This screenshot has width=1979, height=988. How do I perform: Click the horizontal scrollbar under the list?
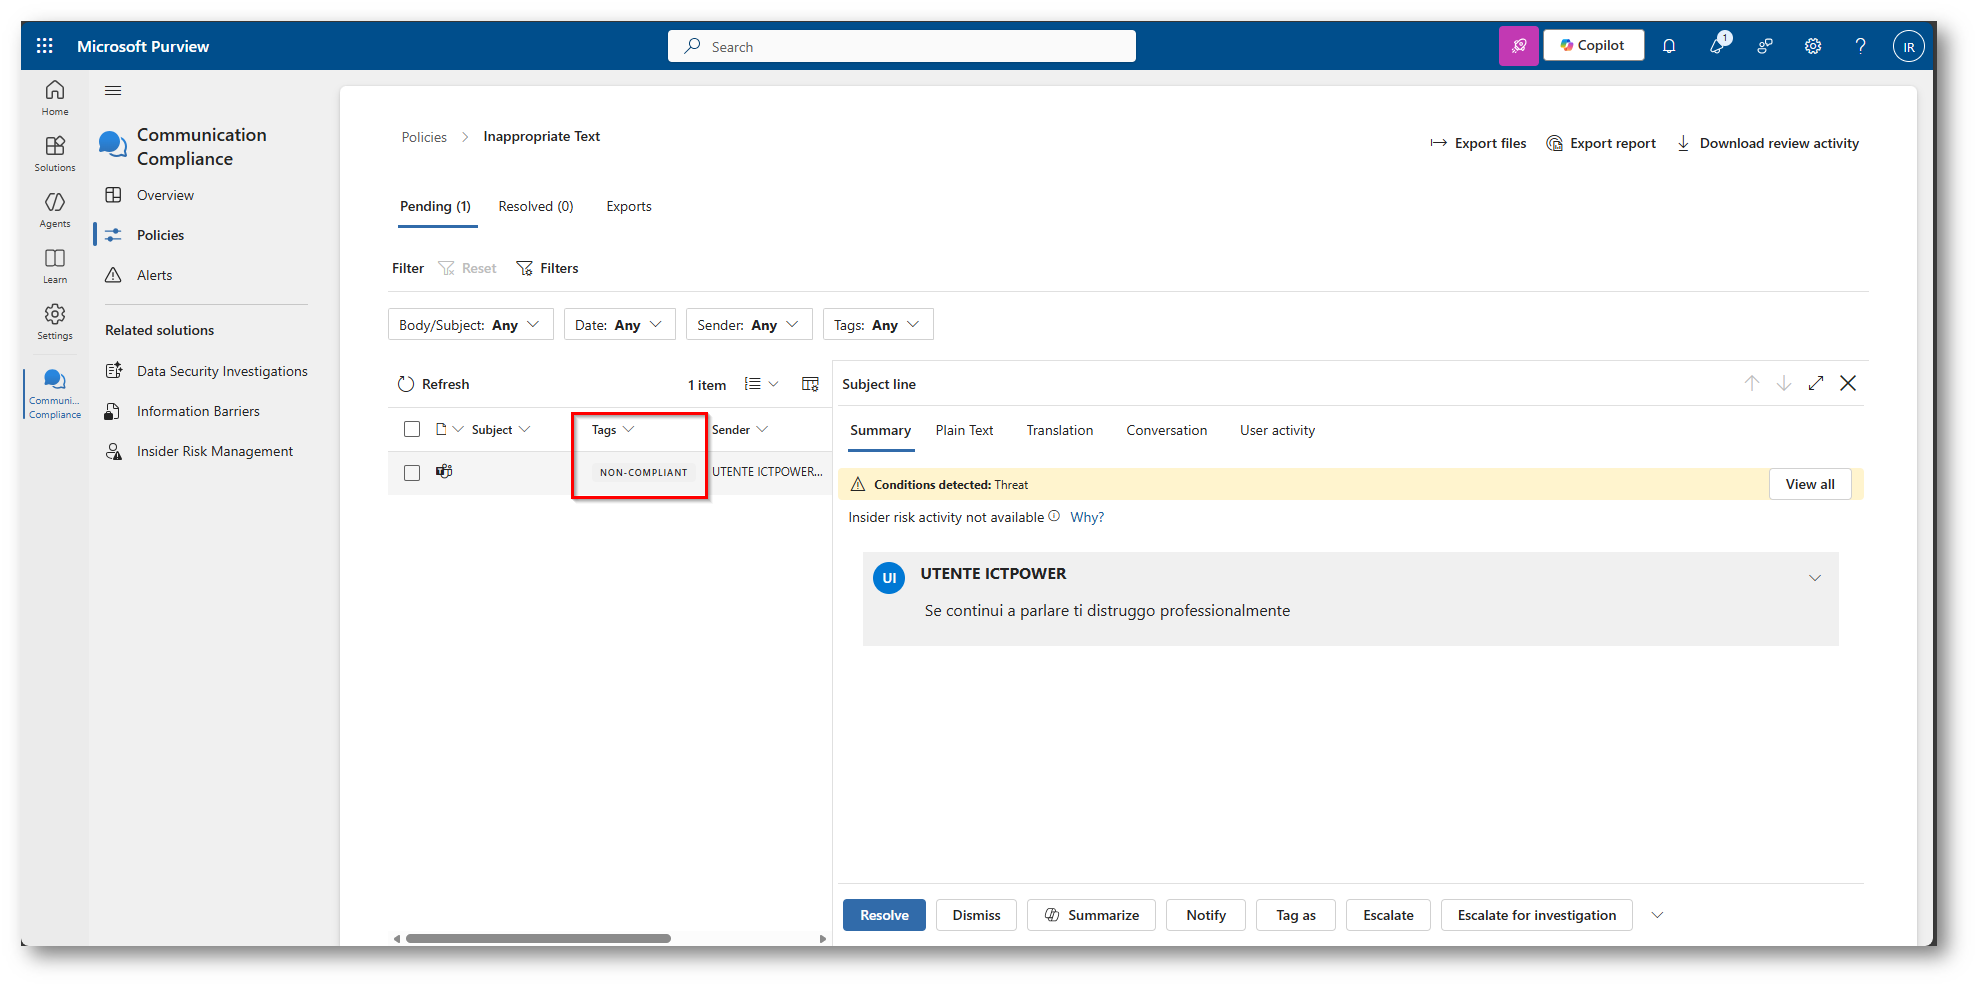[538, 938]
